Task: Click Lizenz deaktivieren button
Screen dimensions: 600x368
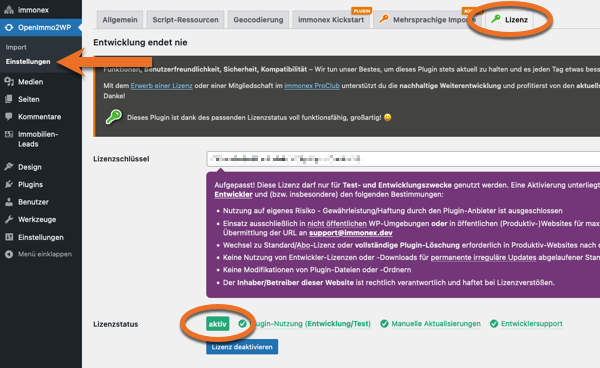Action: pyautogui.click(x=242, y=347)
